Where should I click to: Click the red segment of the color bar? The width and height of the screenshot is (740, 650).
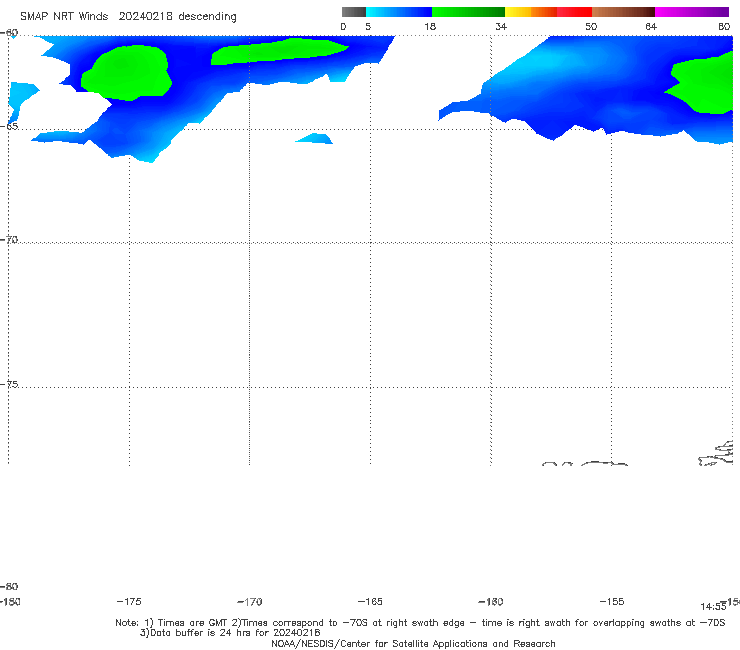pos(574,12)
